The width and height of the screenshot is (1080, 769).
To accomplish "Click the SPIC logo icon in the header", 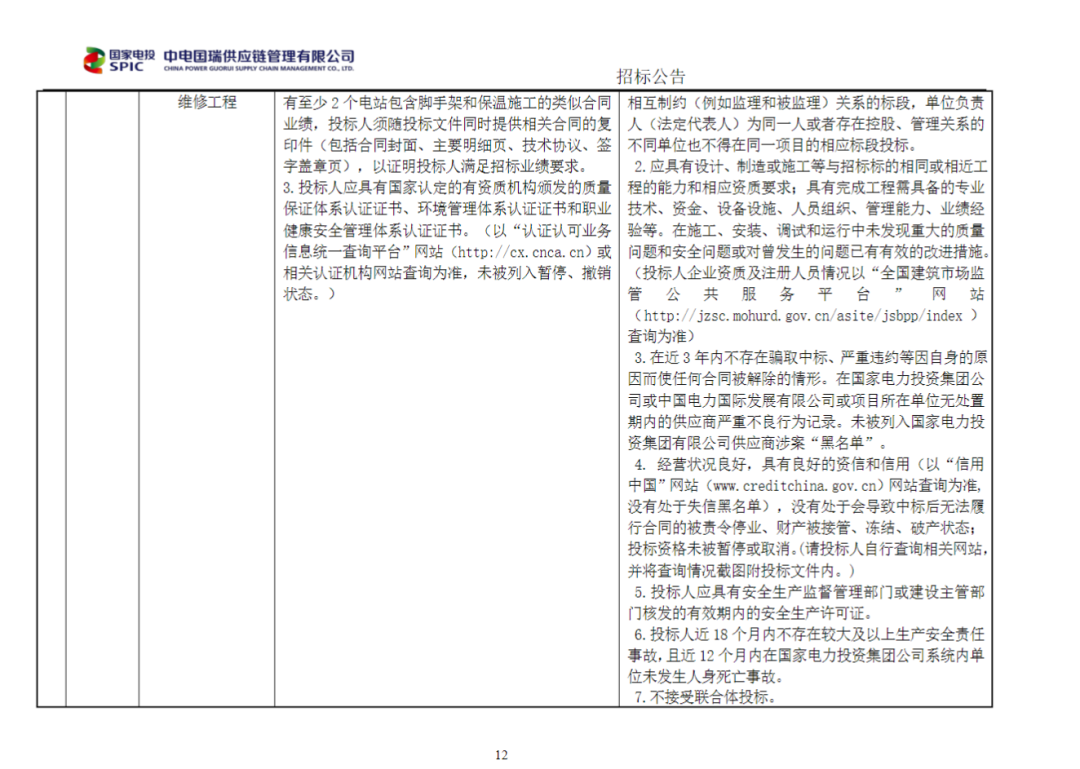I will [x=93, y=60].
